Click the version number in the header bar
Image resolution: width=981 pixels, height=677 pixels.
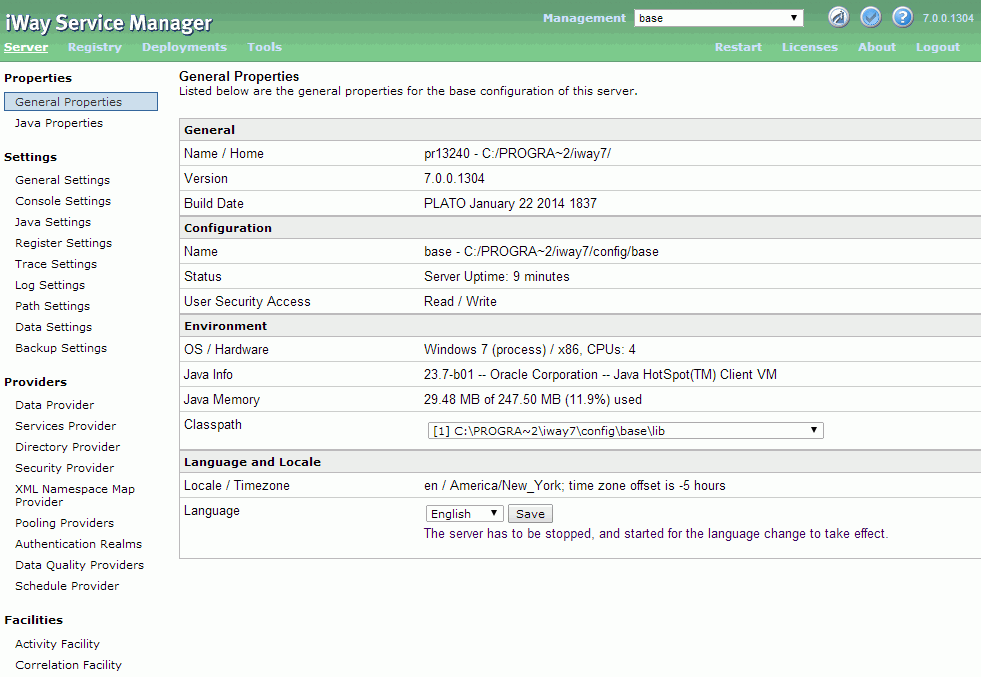pyautogui.click(x=948, y=18)
